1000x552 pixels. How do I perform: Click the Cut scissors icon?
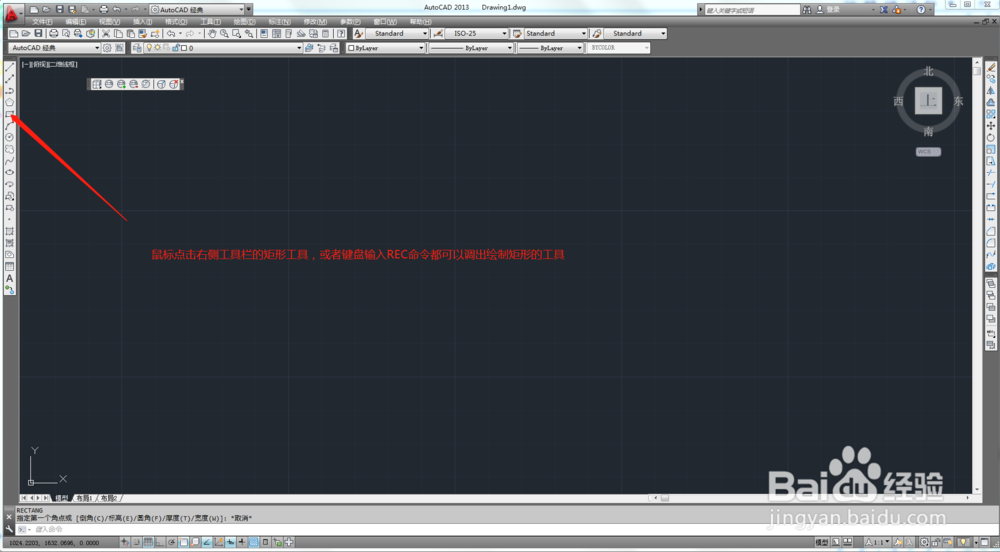click(106, 33)
